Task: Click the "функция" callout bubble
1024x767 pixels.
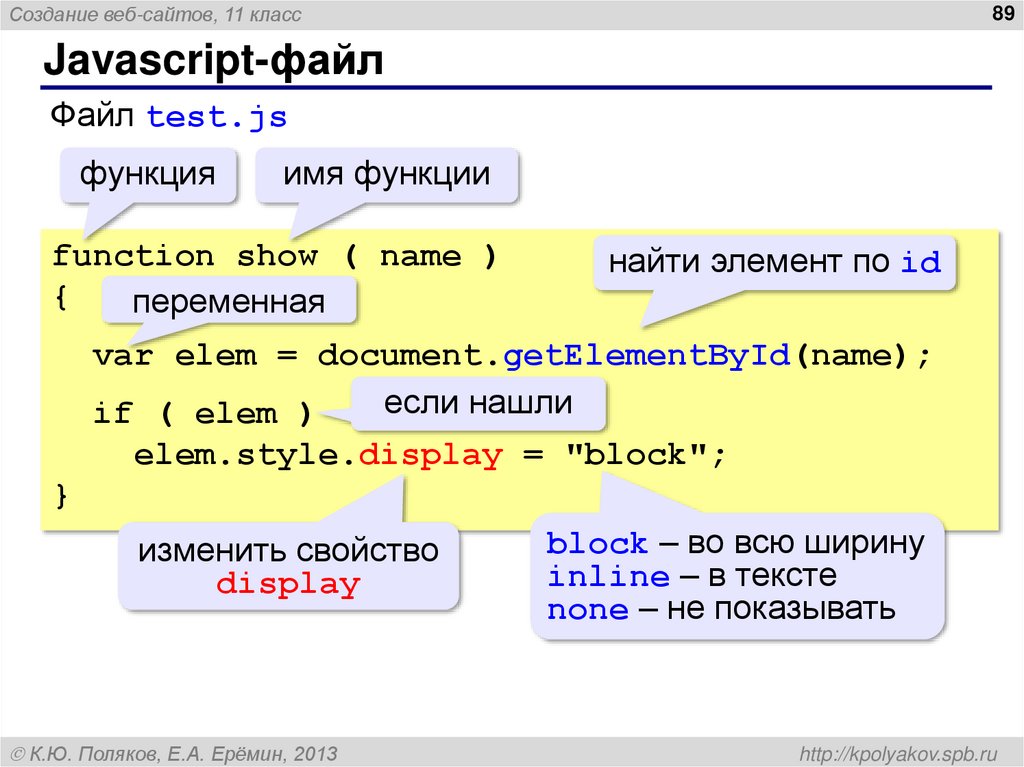Action: pyautogui.click(x=148, y=174)
